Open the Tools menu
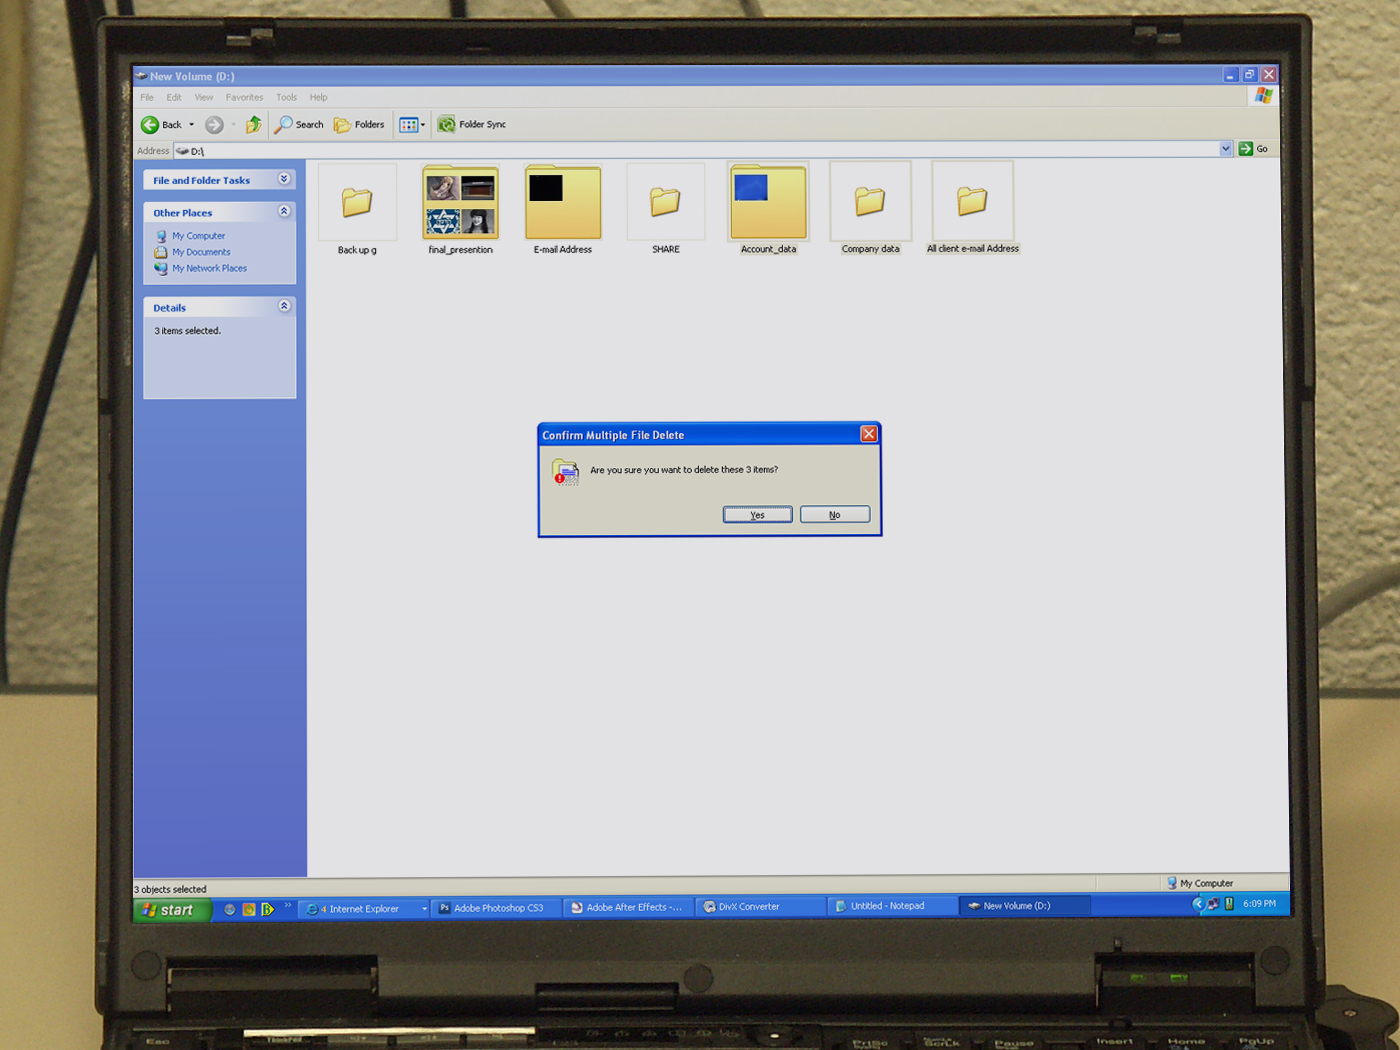 tap(286, 97)
